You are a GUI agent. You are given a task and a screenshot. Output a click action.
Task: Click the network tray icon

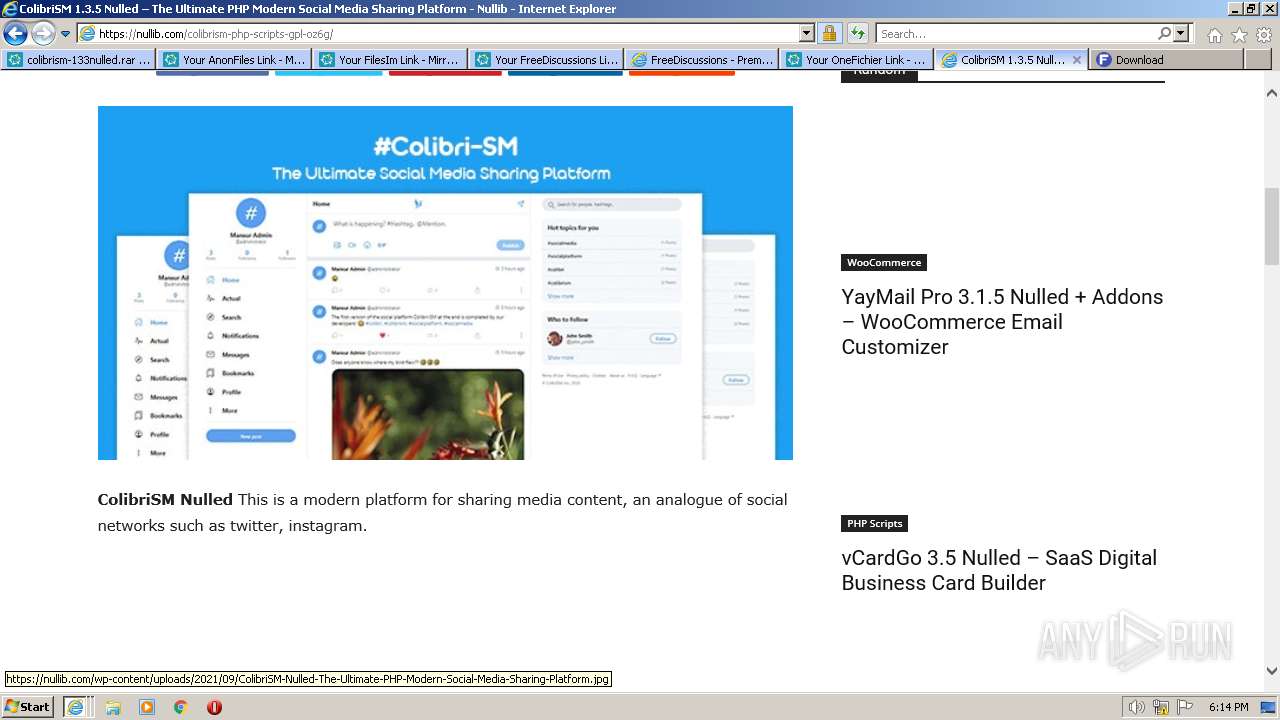[x=1161, y=707]
